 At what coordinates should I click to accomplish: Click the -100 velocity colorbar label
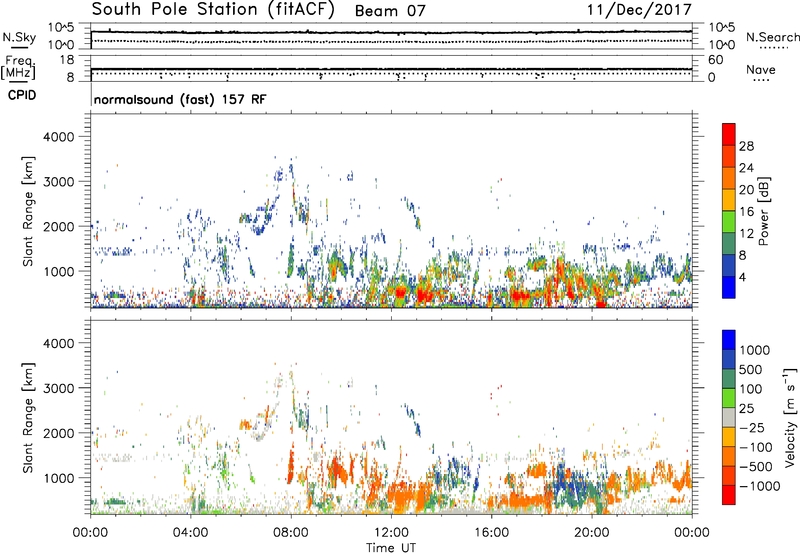pyautogui.click(x=756, y=447)
